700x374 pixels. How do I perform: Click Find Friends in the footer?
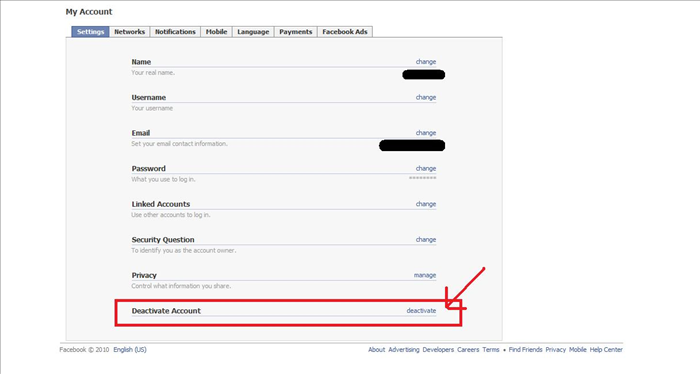click(x=525, y=349)
